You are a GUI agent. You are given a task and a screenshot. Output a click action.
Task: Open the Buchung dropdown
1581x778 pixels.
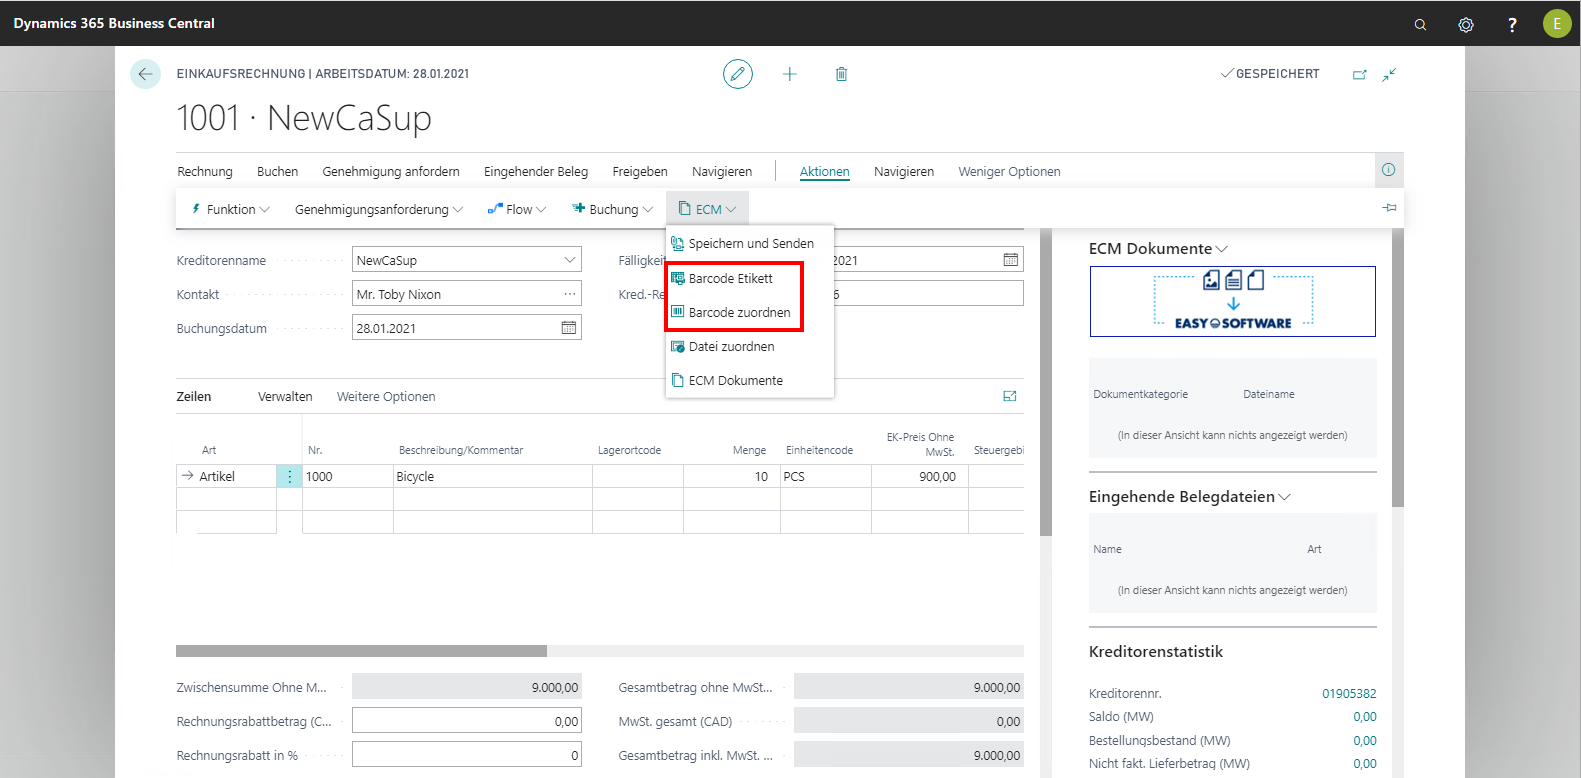click(613, 209)
